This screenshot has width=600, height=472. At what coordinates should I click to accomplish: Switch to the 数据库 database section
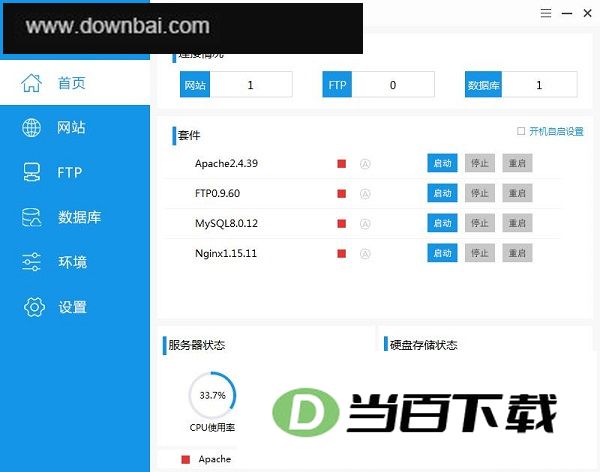tap(75, 217)
